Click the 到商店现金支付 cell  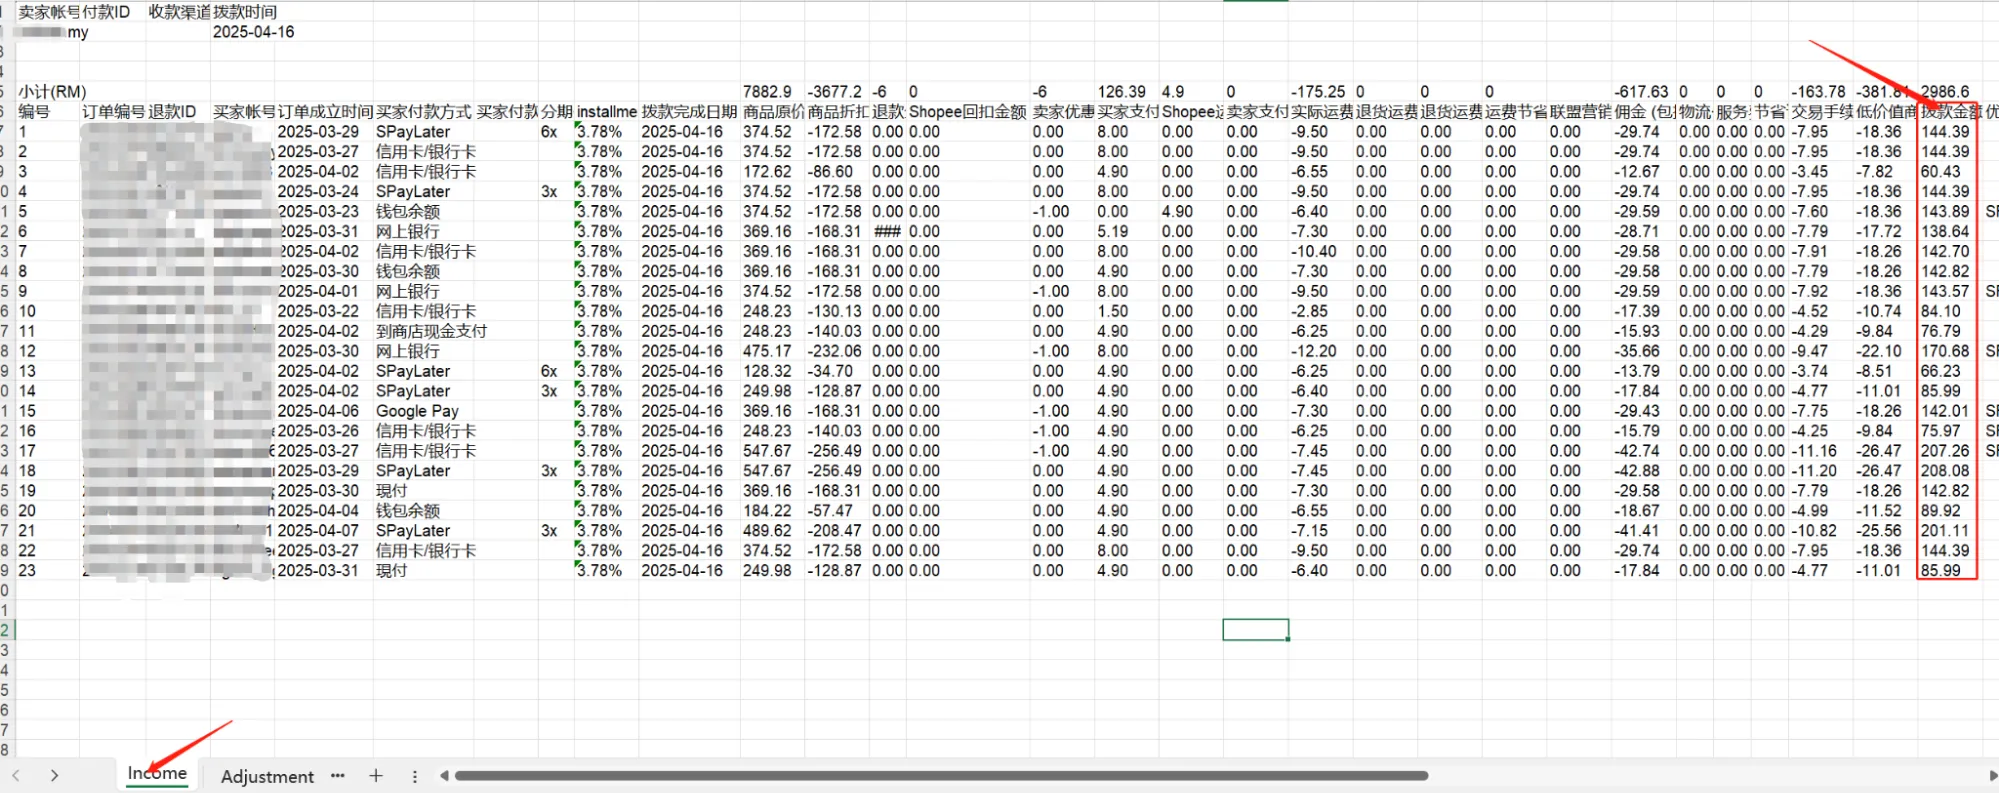[431, 331]
